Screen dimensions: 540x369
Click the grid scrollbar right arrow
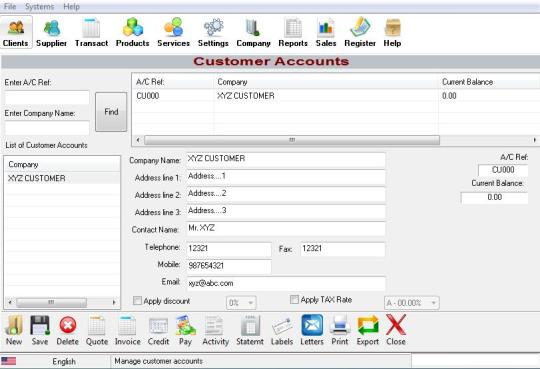click(534, 140)
